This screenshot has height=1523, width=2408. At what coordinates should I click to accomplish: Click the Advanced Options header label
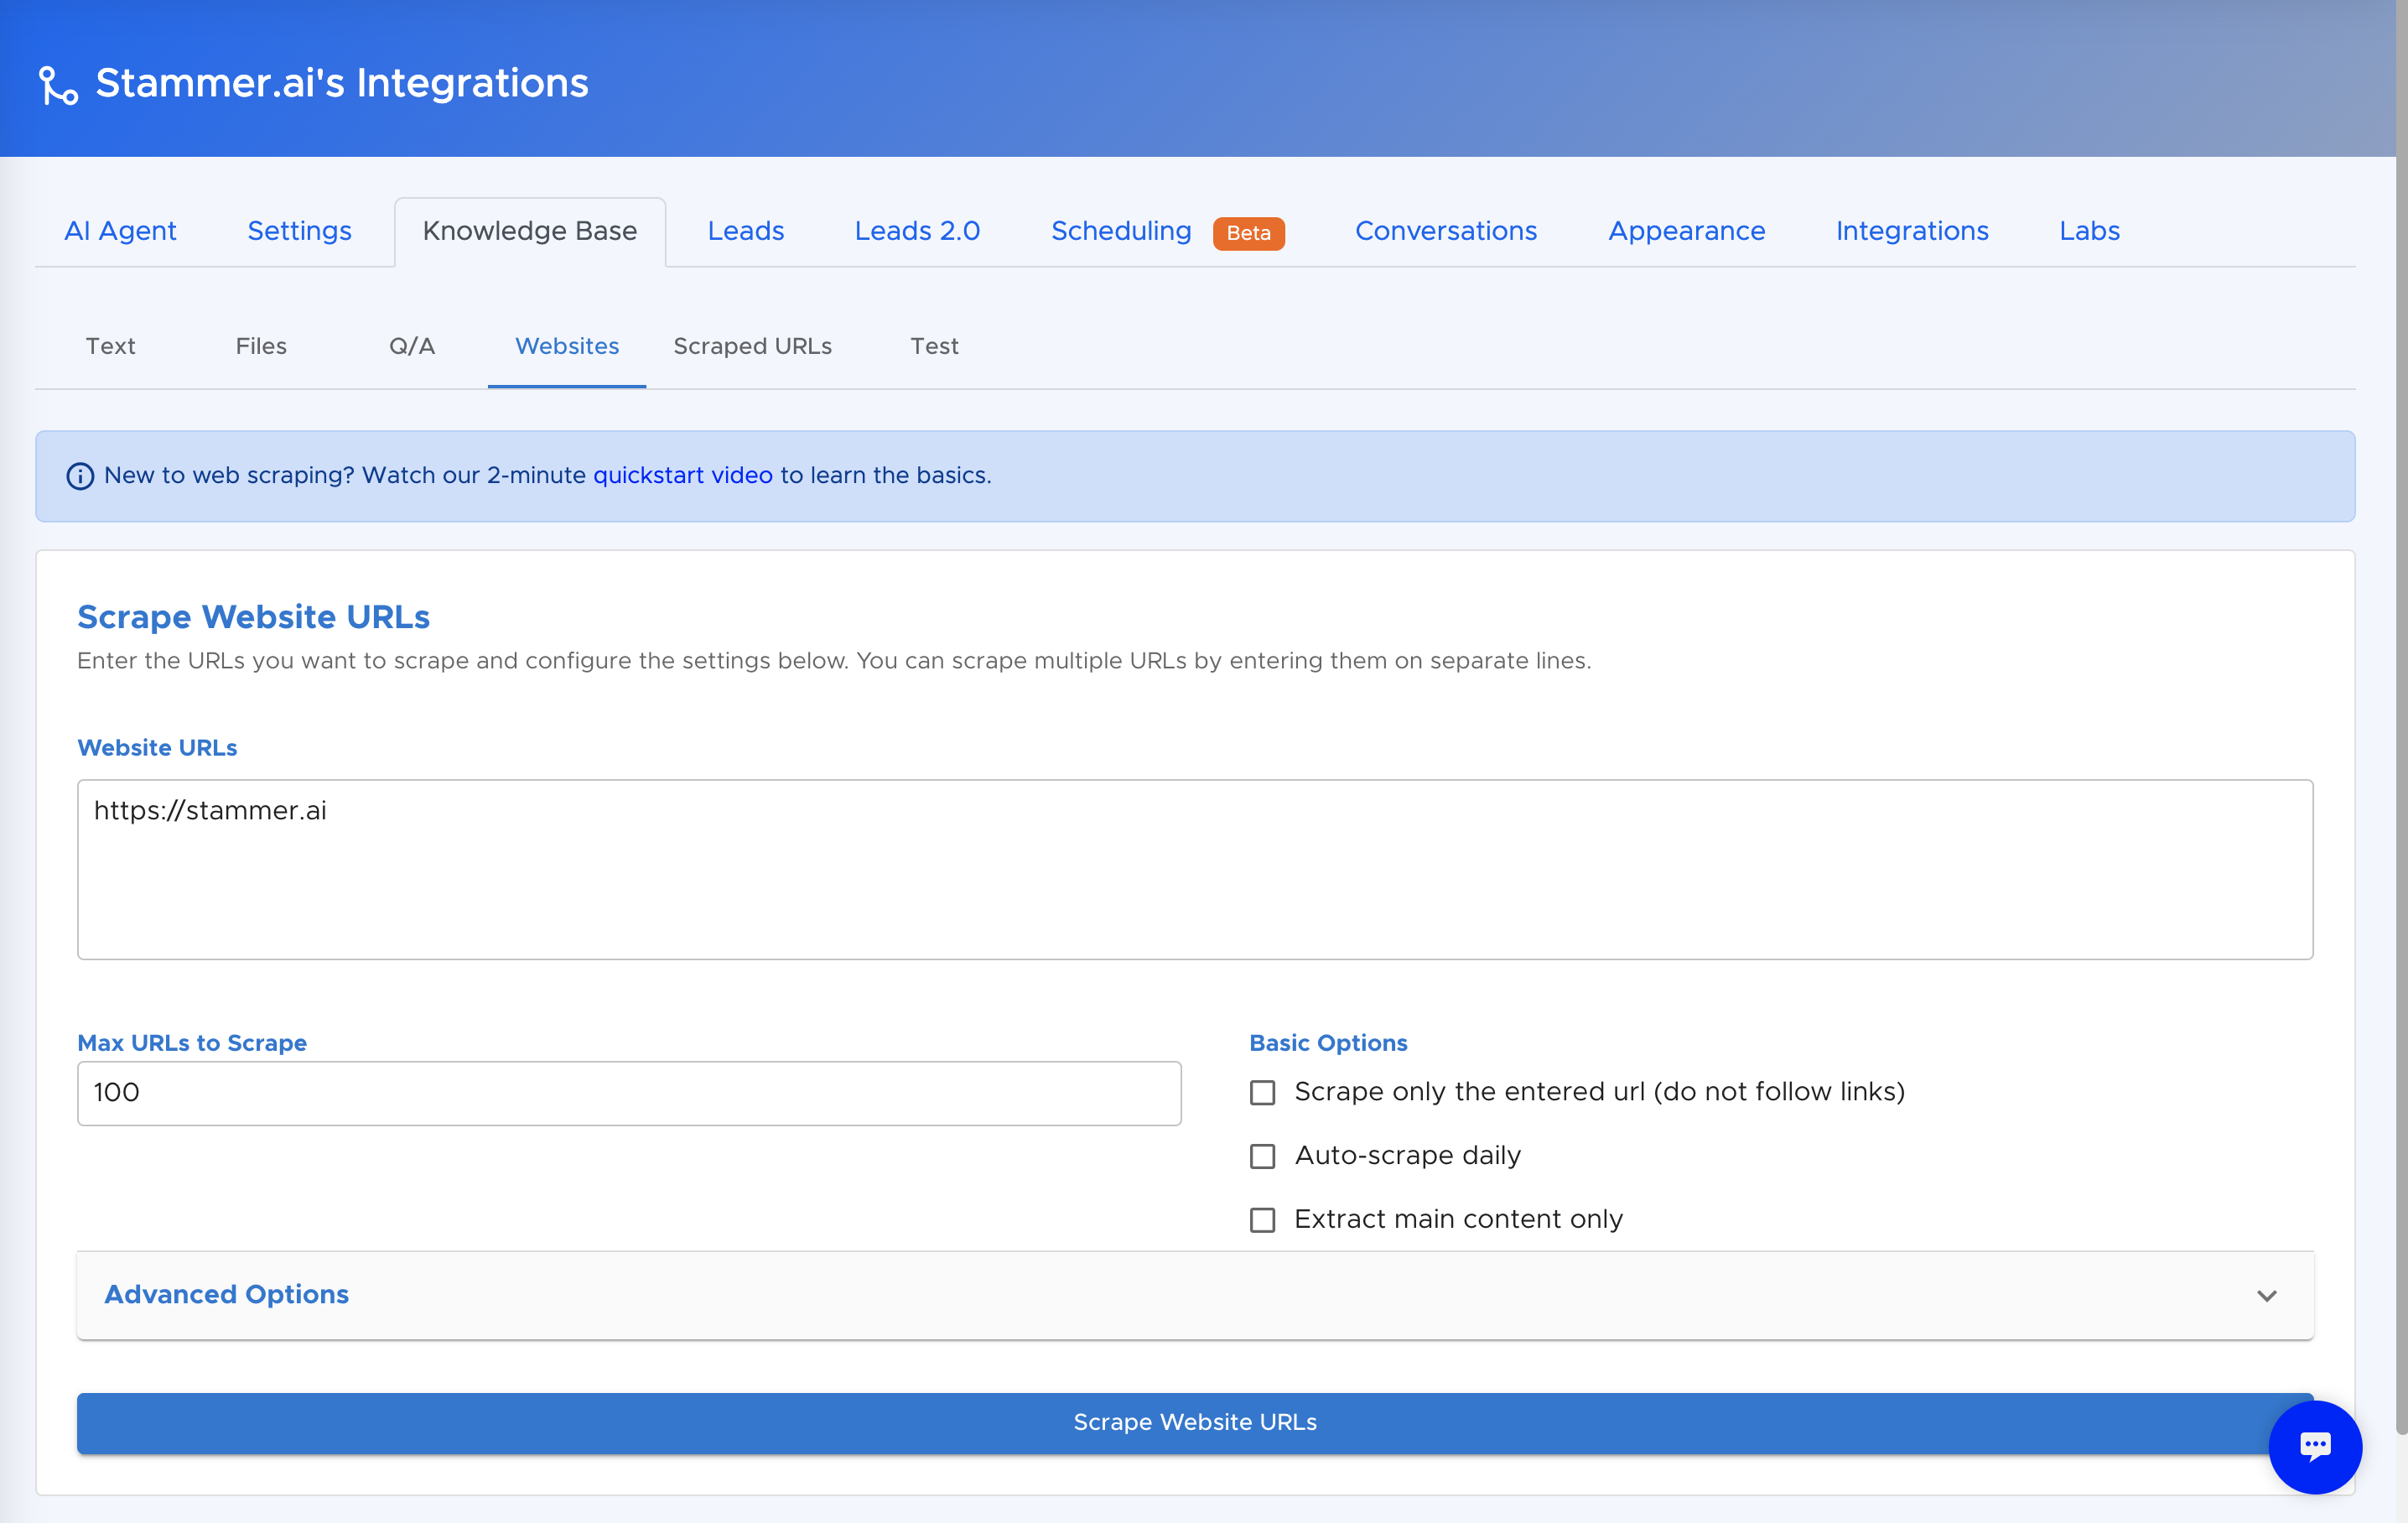[x=227, y=1295]
